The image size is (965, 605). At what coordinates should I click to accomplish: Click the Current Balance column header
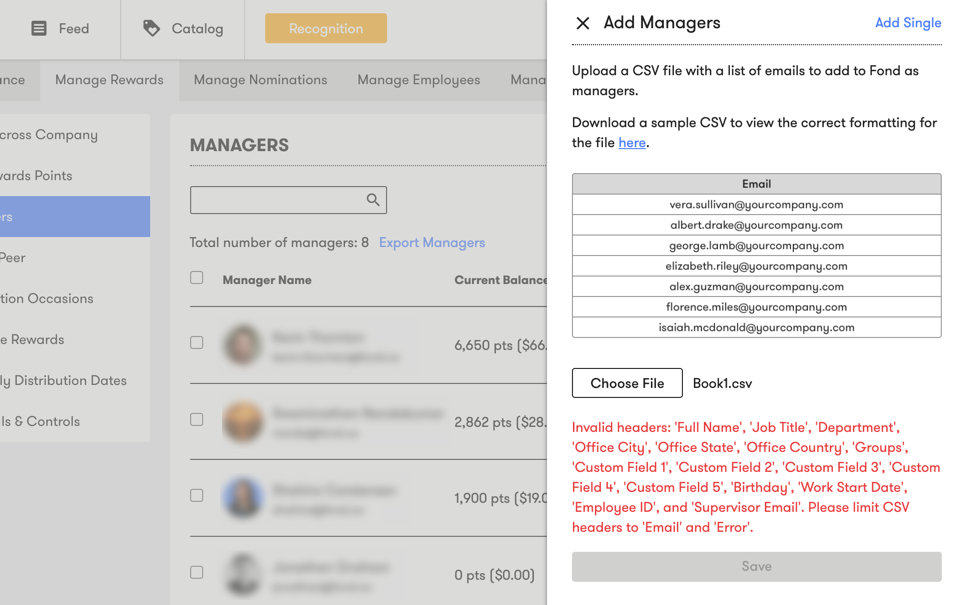500,280
